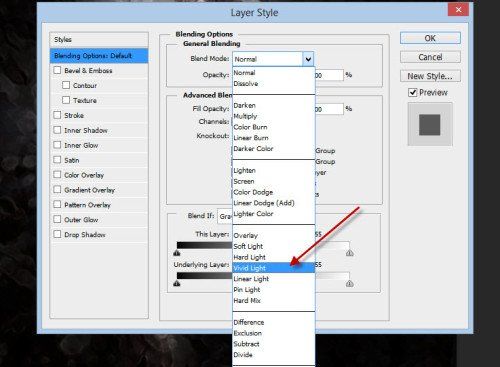Enable the Inner Shadow checkbox
Screen dimensions: 500x367
click(57, 130)
